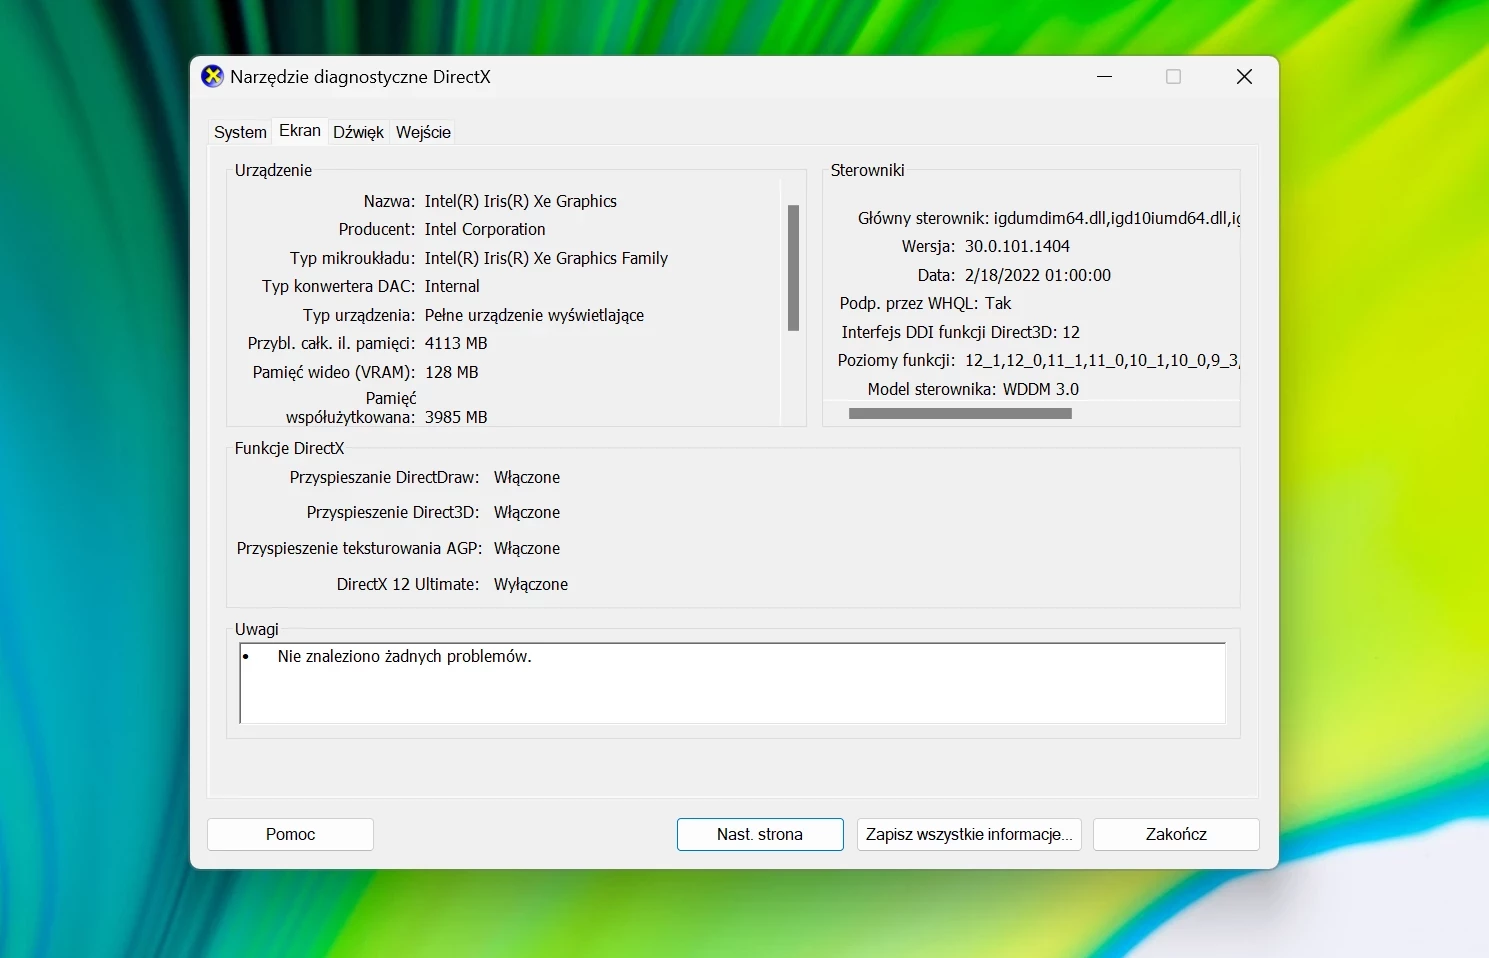Open the Dźwięk tab
1489x958 pixels.
point(358,132)
